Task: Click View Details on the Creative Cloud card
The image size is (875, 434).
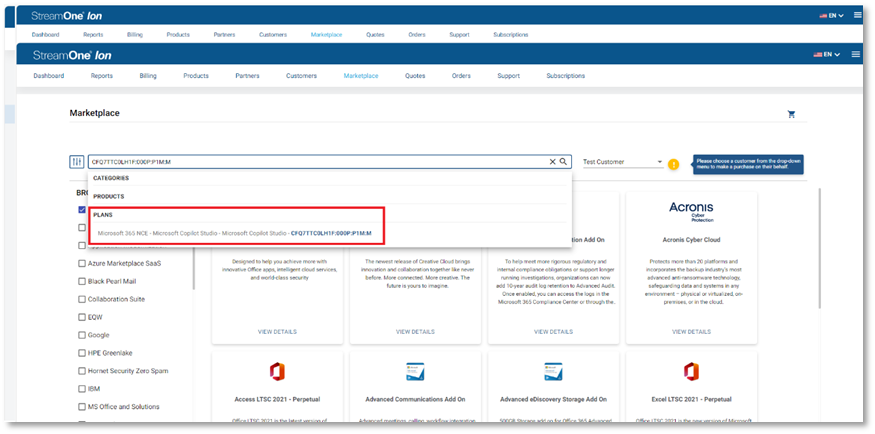Action: point(415,332)
